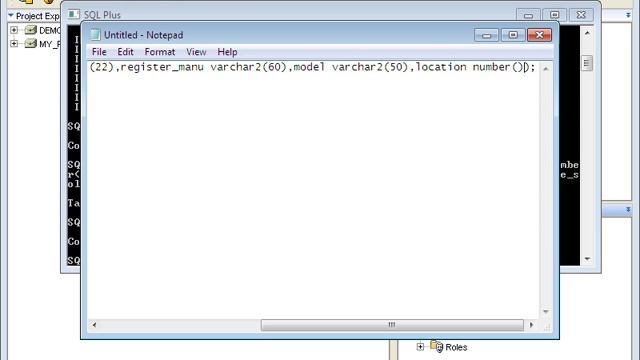This screenshot has width=640, height=360.
Task: Collapse the Project Explorer panel arrow
Action: (x=11, y=16)
